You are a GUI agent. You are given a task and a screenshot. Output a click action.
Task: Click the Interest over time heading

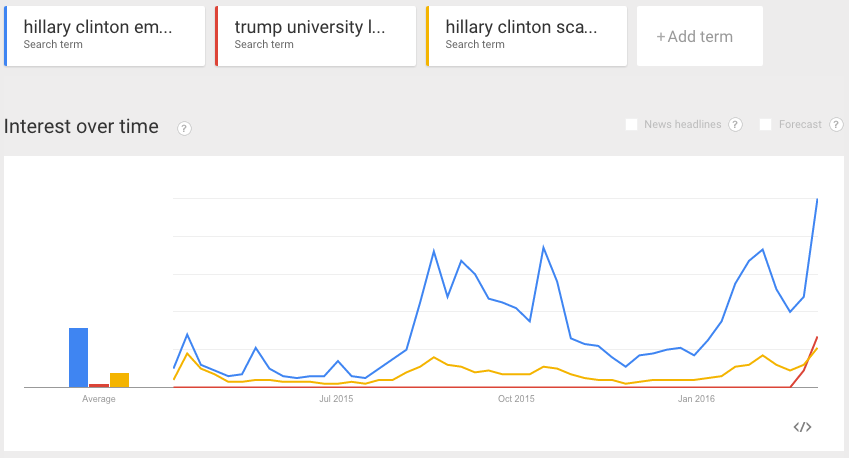click(x=81, y=126)
